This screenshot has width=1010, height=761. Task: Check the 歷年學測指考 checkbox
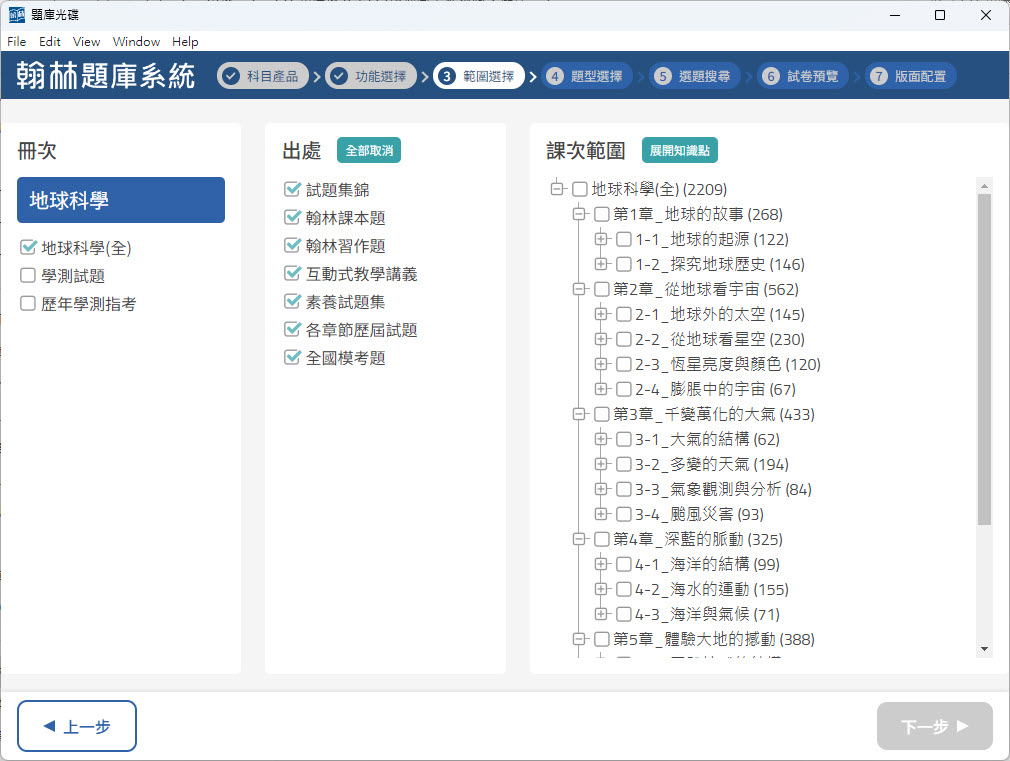click(x=28, y=303)
